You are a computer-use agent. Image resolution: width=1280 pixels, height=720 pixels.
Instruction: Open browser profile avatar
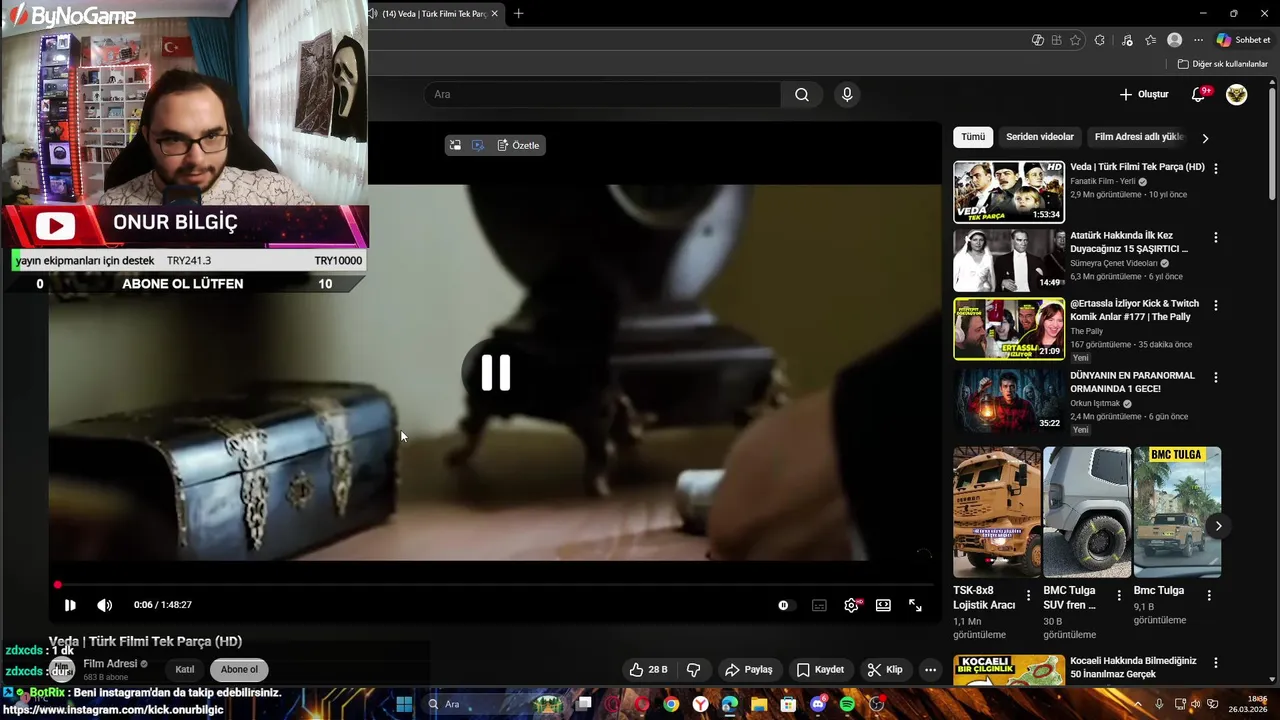(x=1175, y=40)
